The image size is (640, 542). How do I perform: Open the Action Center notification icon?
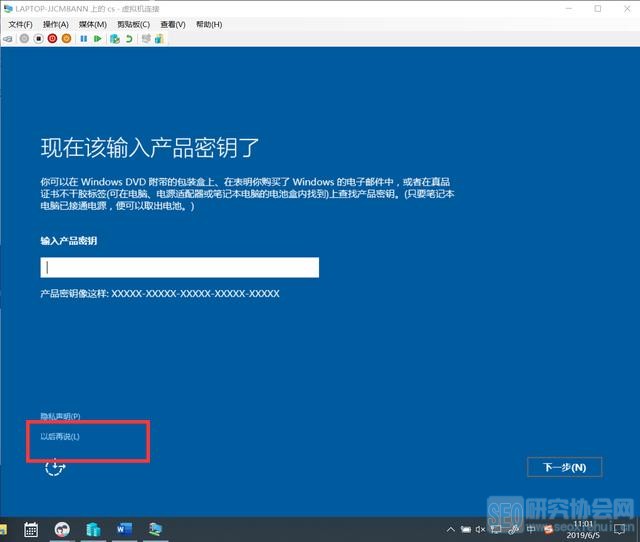[x=620, y=530]
